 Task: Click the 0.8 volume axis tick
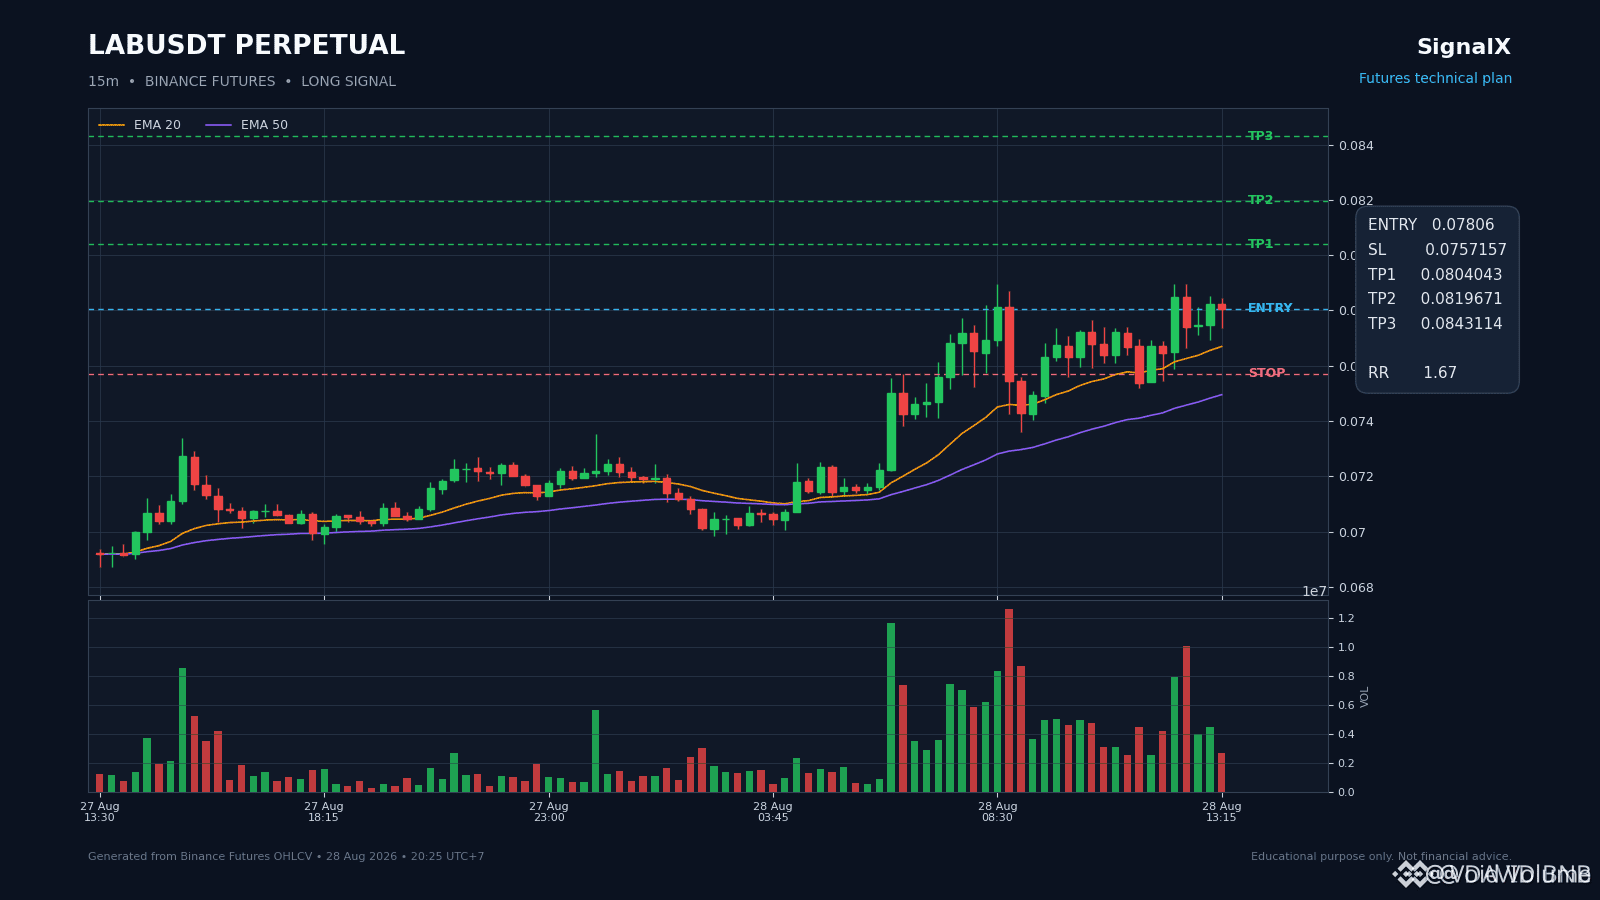[x=1346, y=677]
